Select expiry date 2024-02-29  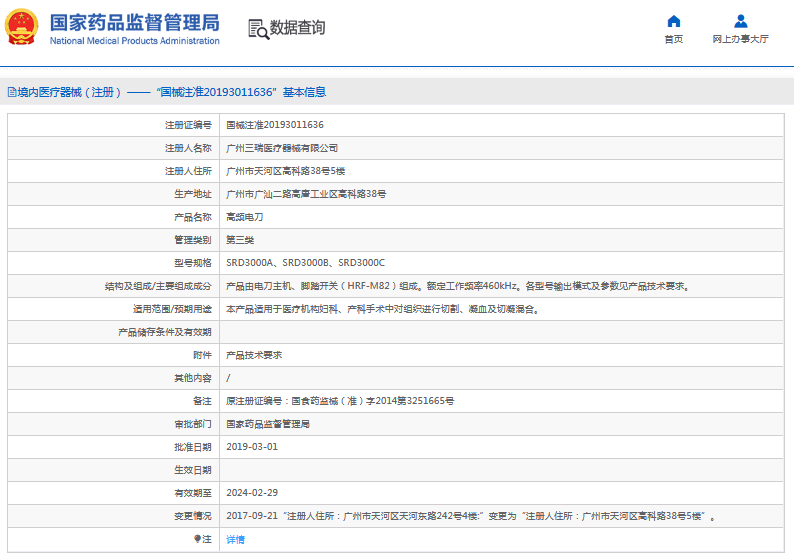[252, 493]
